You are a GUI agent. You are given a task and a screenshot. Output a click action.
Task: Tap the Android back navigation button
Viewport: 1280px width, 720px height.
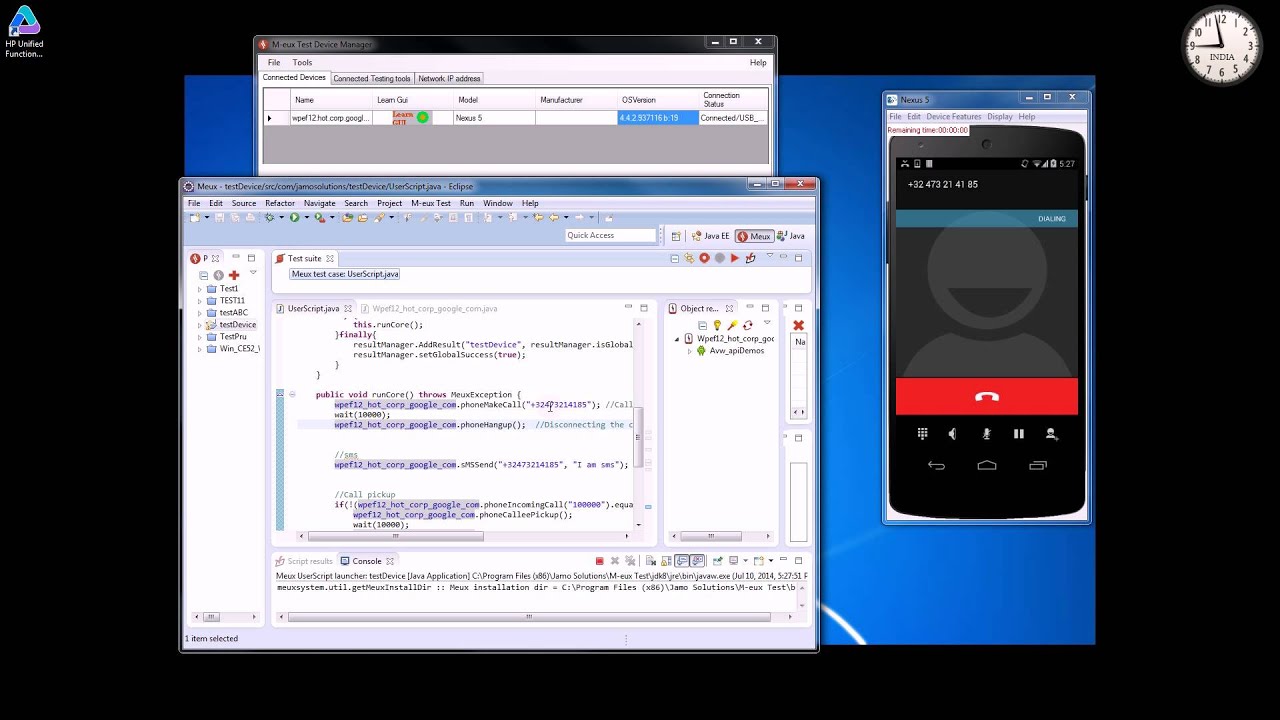(x=936, y=465)
